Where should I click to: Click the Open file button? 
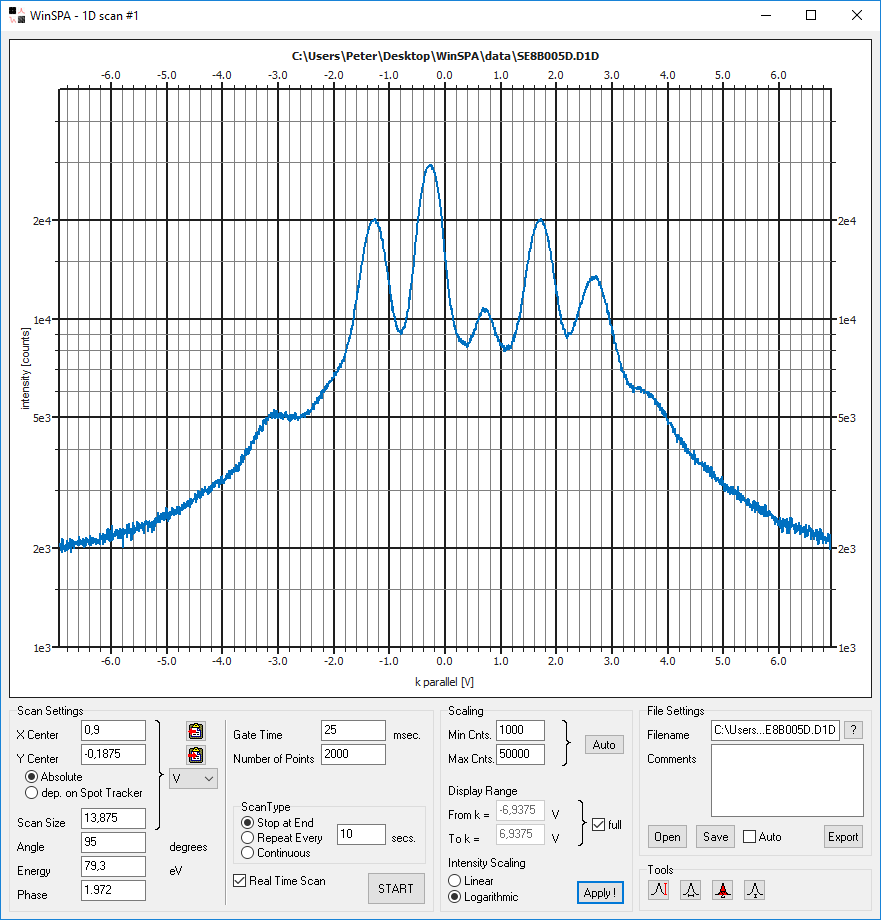(x=667, y=837)
